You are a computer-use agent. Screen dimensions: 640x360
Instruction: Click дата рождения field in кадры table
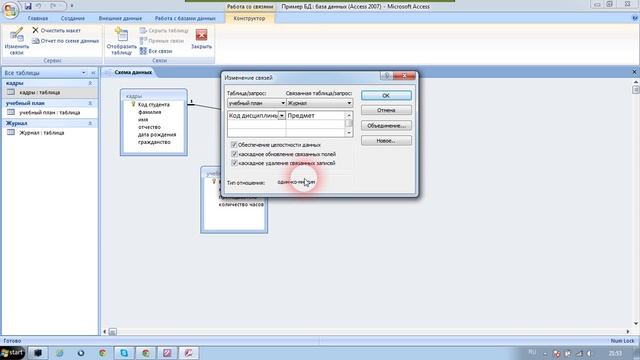click(157, 134)
